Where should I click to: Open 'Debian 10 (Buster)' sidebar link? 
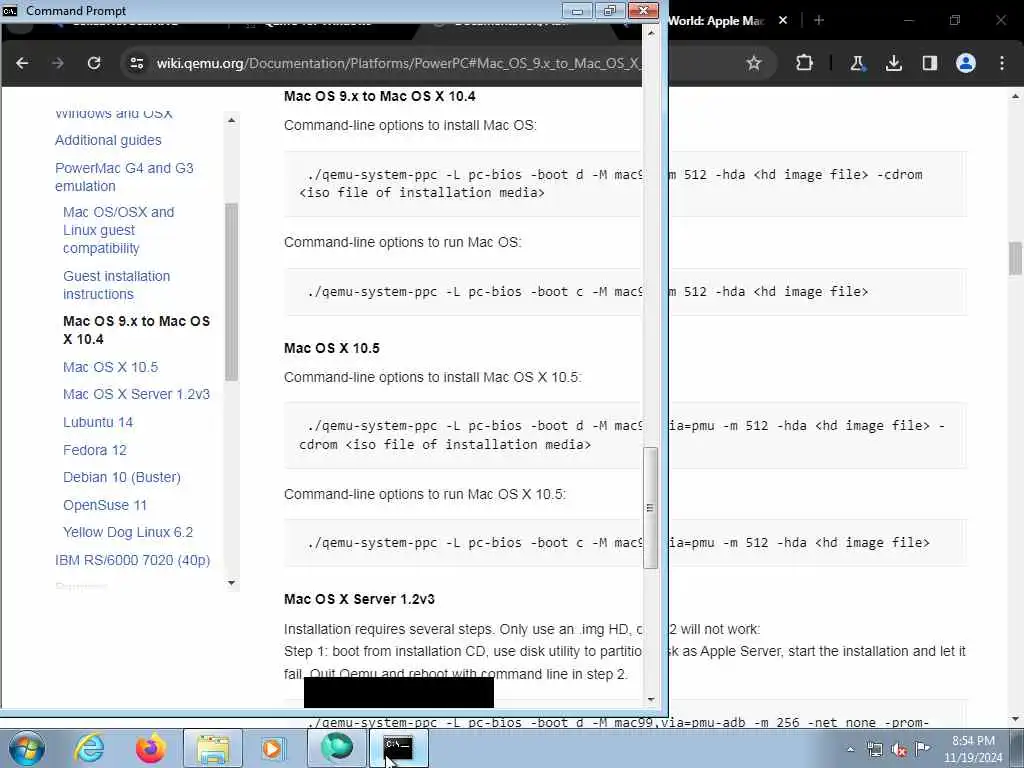click(x=121, y=477)
